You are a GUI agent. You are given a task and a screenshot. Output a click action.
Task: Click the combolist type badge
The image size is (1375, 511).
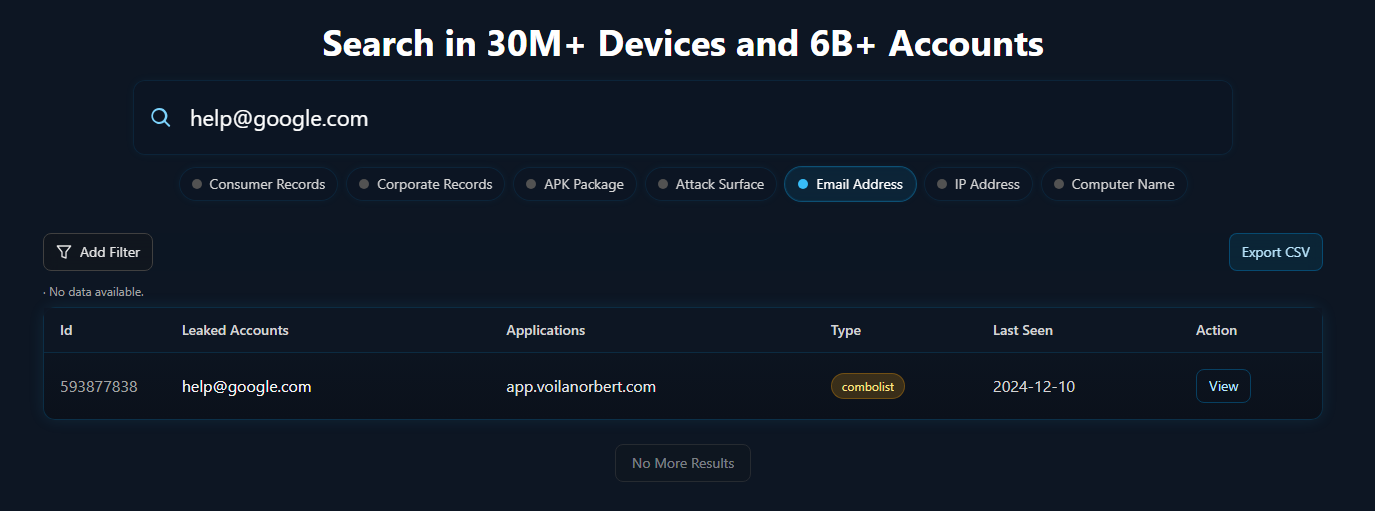867,386
